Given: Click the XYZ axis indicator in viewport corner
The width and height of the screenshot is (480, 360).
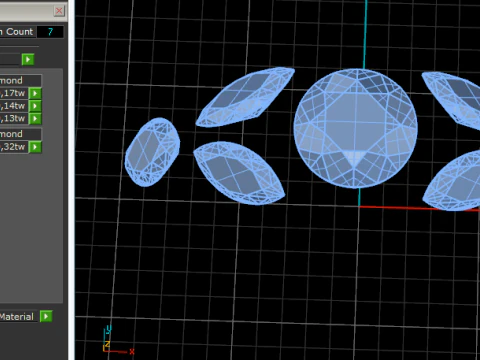Looking at the screenshot, I should point(118,340).
